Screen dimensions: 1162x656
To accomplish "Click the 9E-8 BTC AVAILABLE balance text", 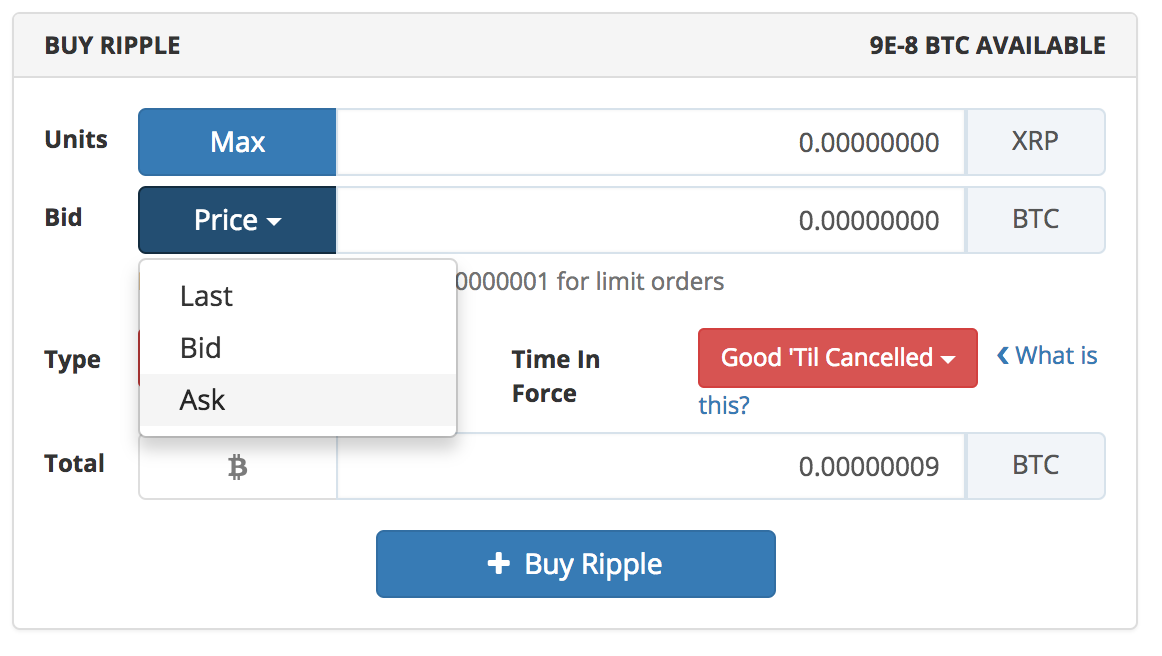I will click(x=987, y=46).
